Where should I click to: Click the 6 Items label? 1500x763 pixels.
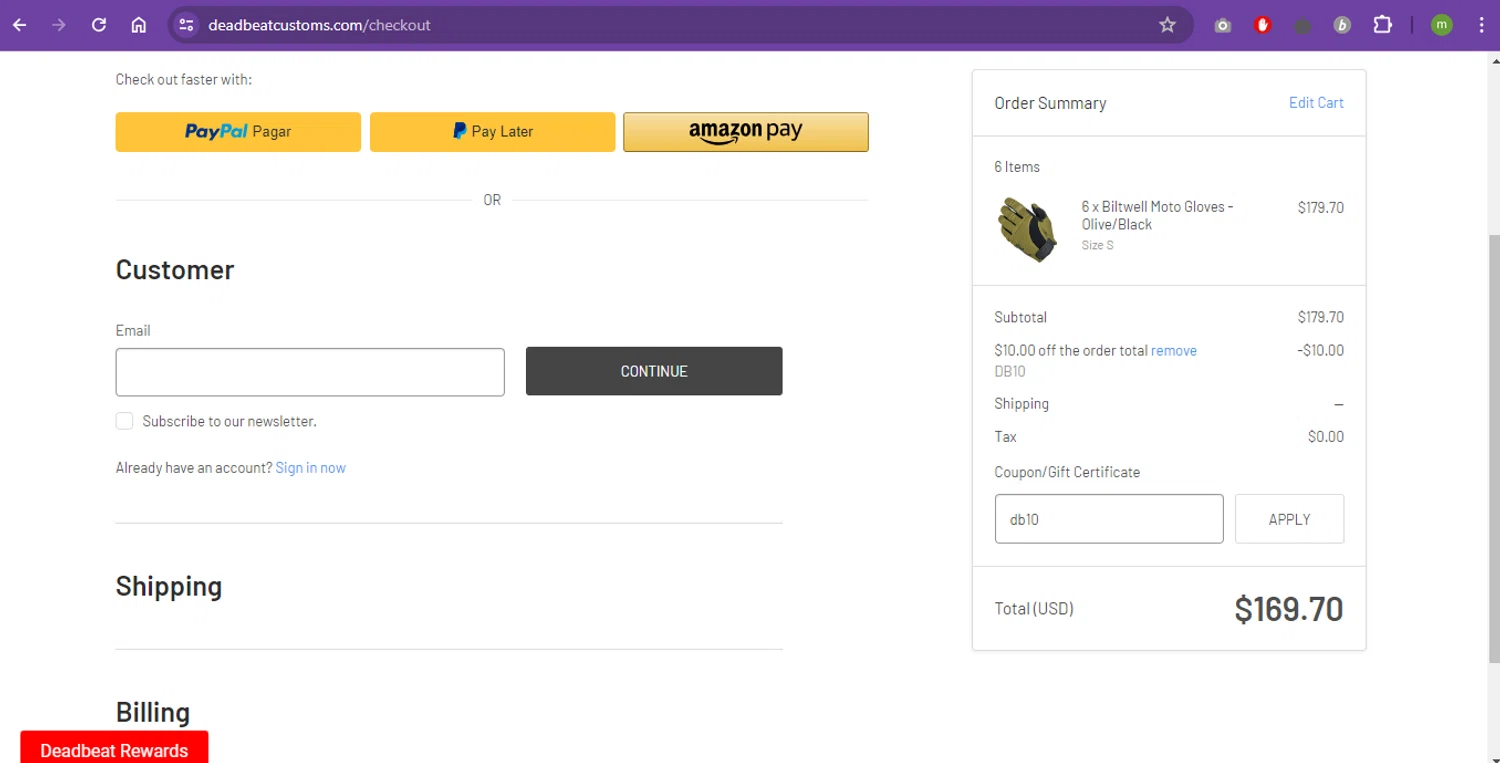(x=1017, y=167)
